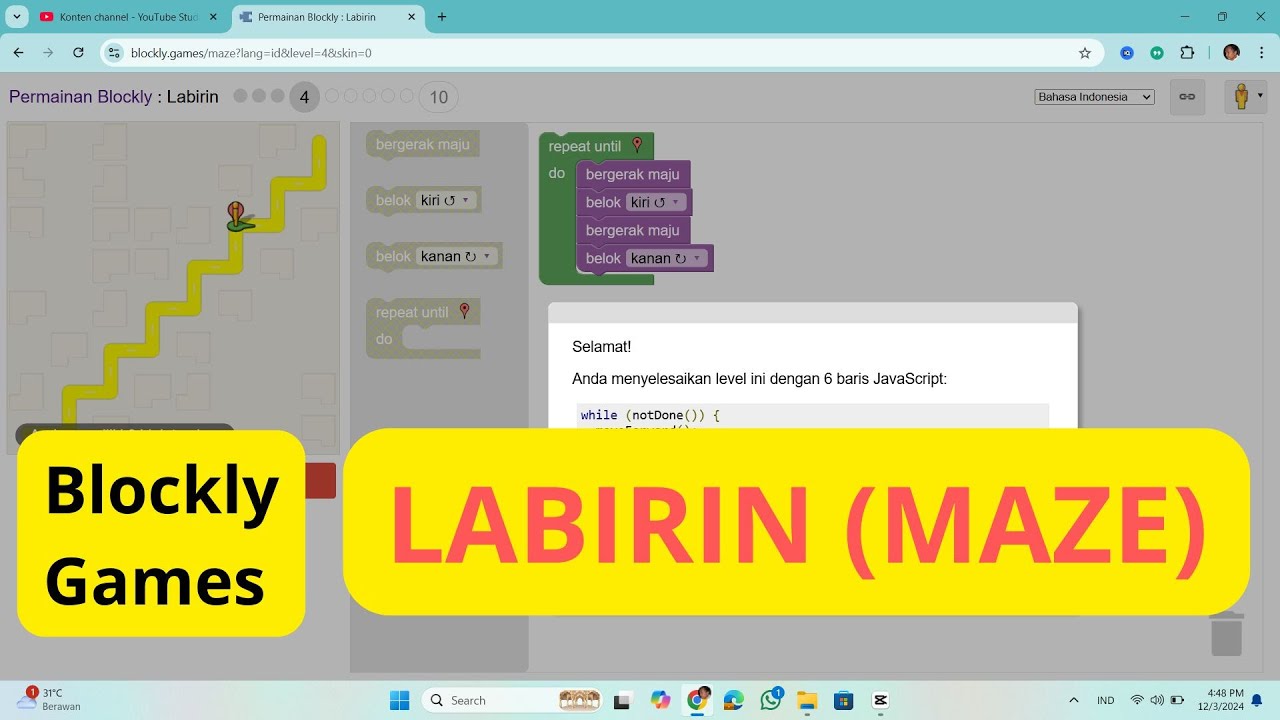1280x720 pixels.
Task: Reload the current page
Action: (x=78, y=53)
